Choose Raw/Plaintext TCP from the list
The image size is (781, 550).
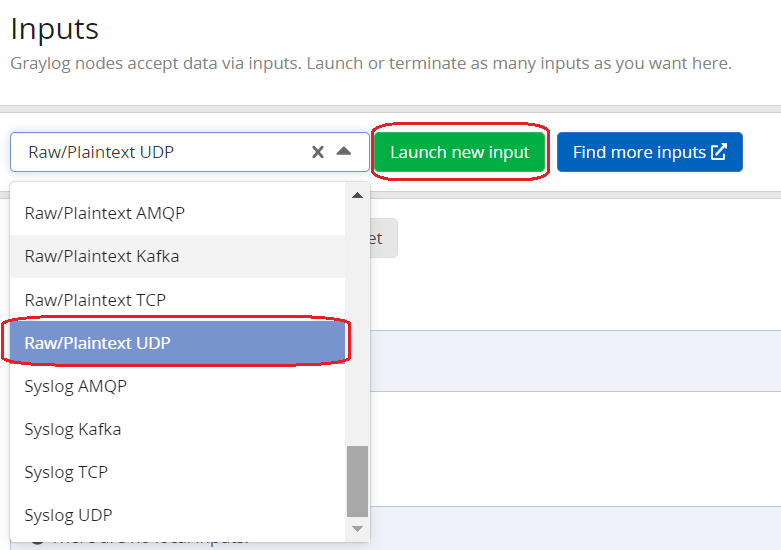pos(177,300)
